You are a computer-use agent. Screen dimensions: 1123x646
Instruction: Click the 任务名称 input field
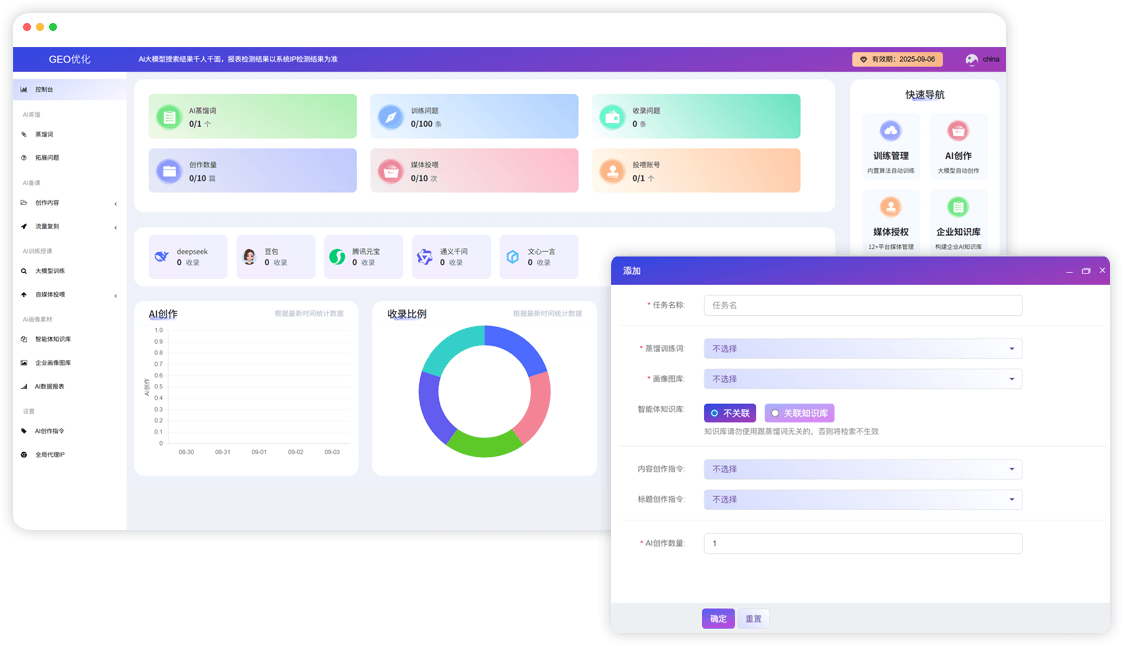[x=862, y=305]
